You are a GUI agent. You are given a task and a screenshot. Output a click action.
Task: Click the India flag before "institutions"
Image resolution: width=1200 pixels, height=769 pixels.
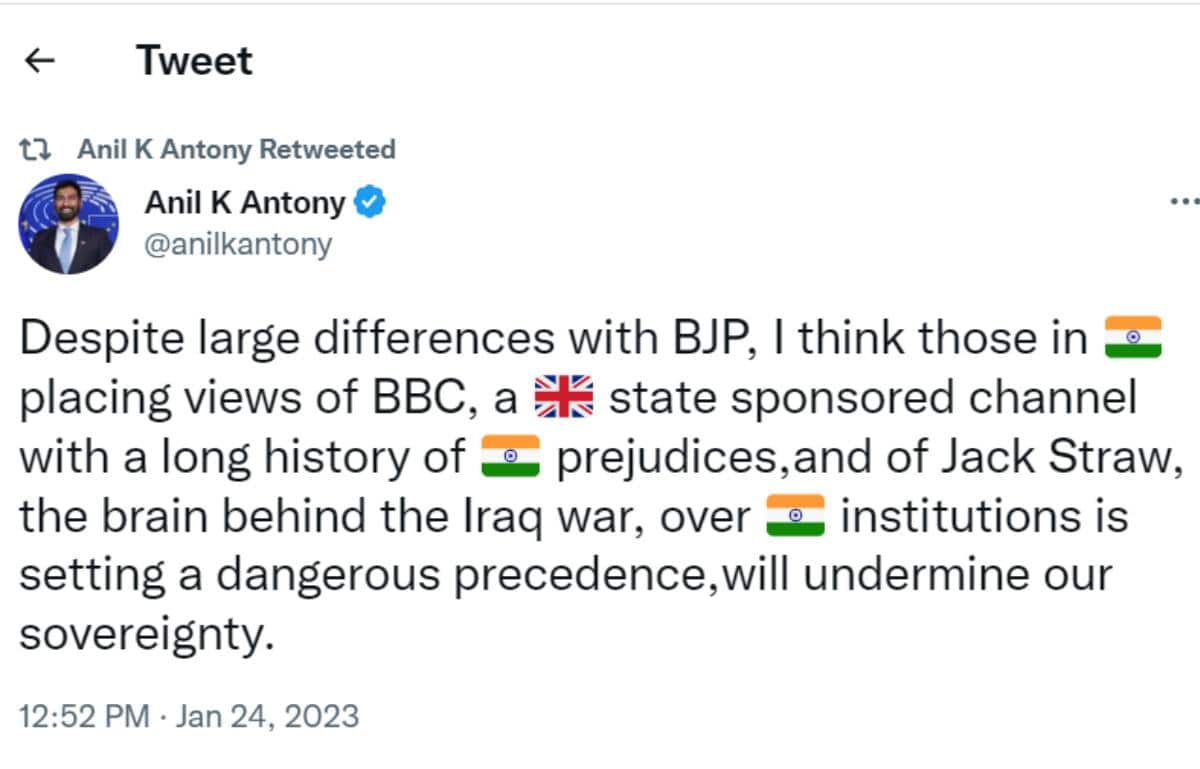795,517
